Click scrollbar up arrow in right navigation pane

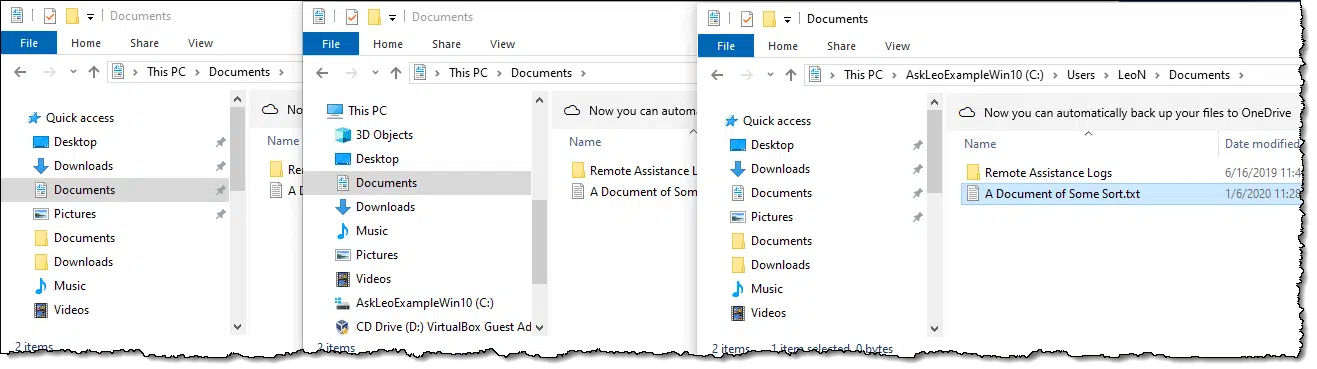[x=935, y=102]
